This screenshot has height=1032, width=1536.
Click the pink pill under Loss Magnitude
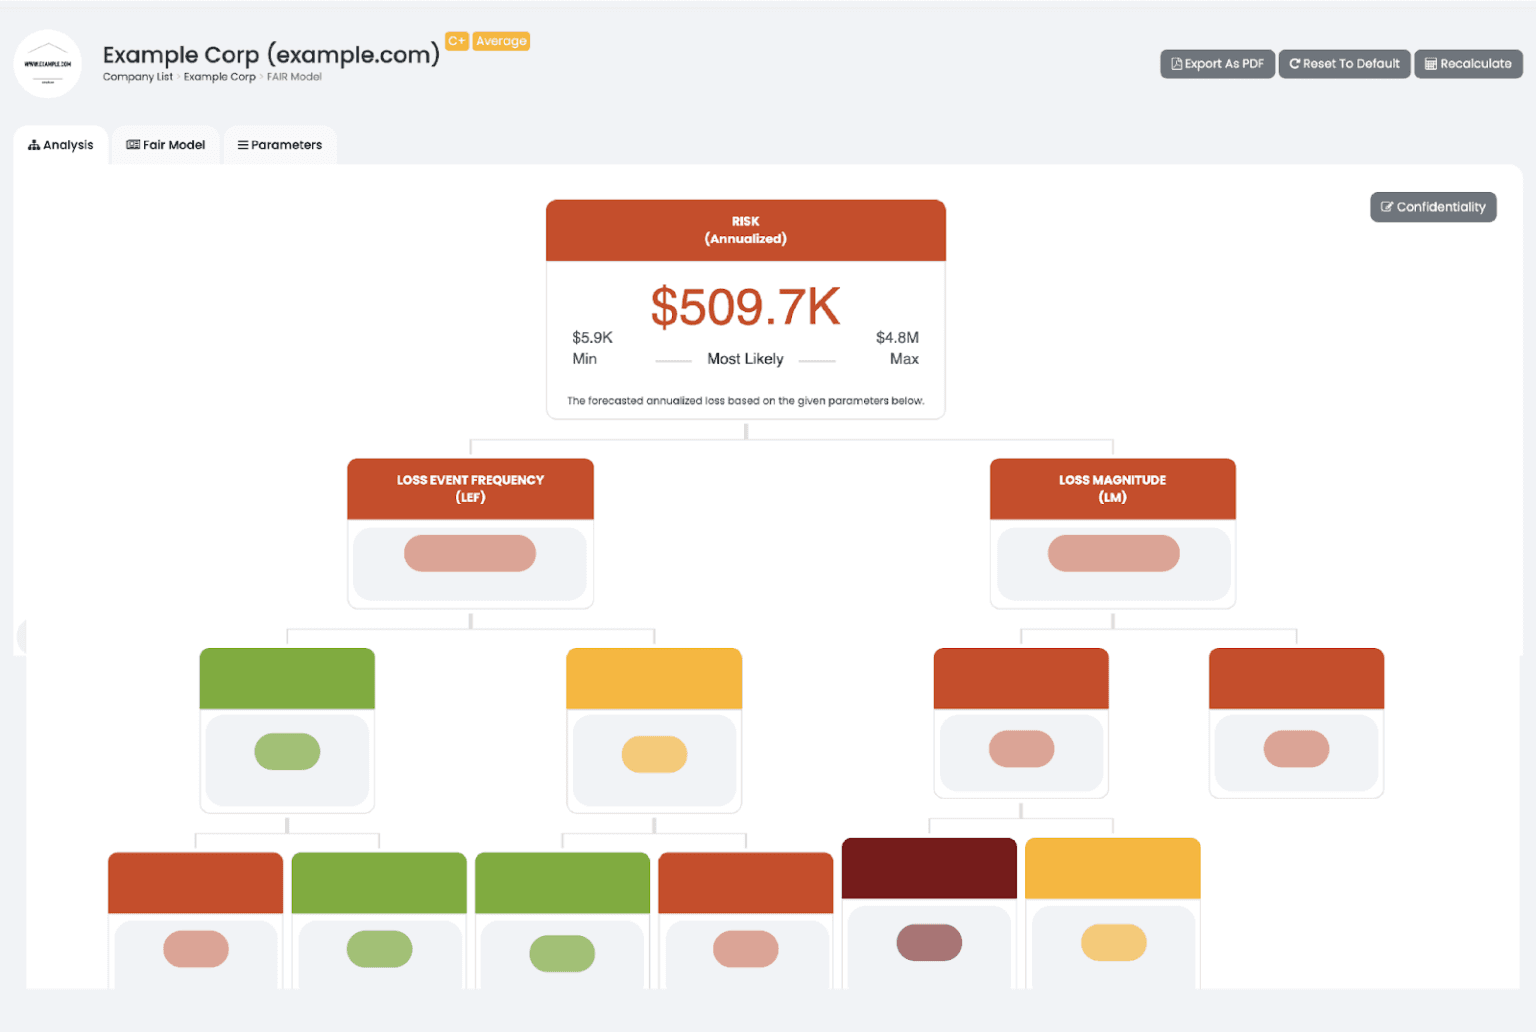(1113, 553)
